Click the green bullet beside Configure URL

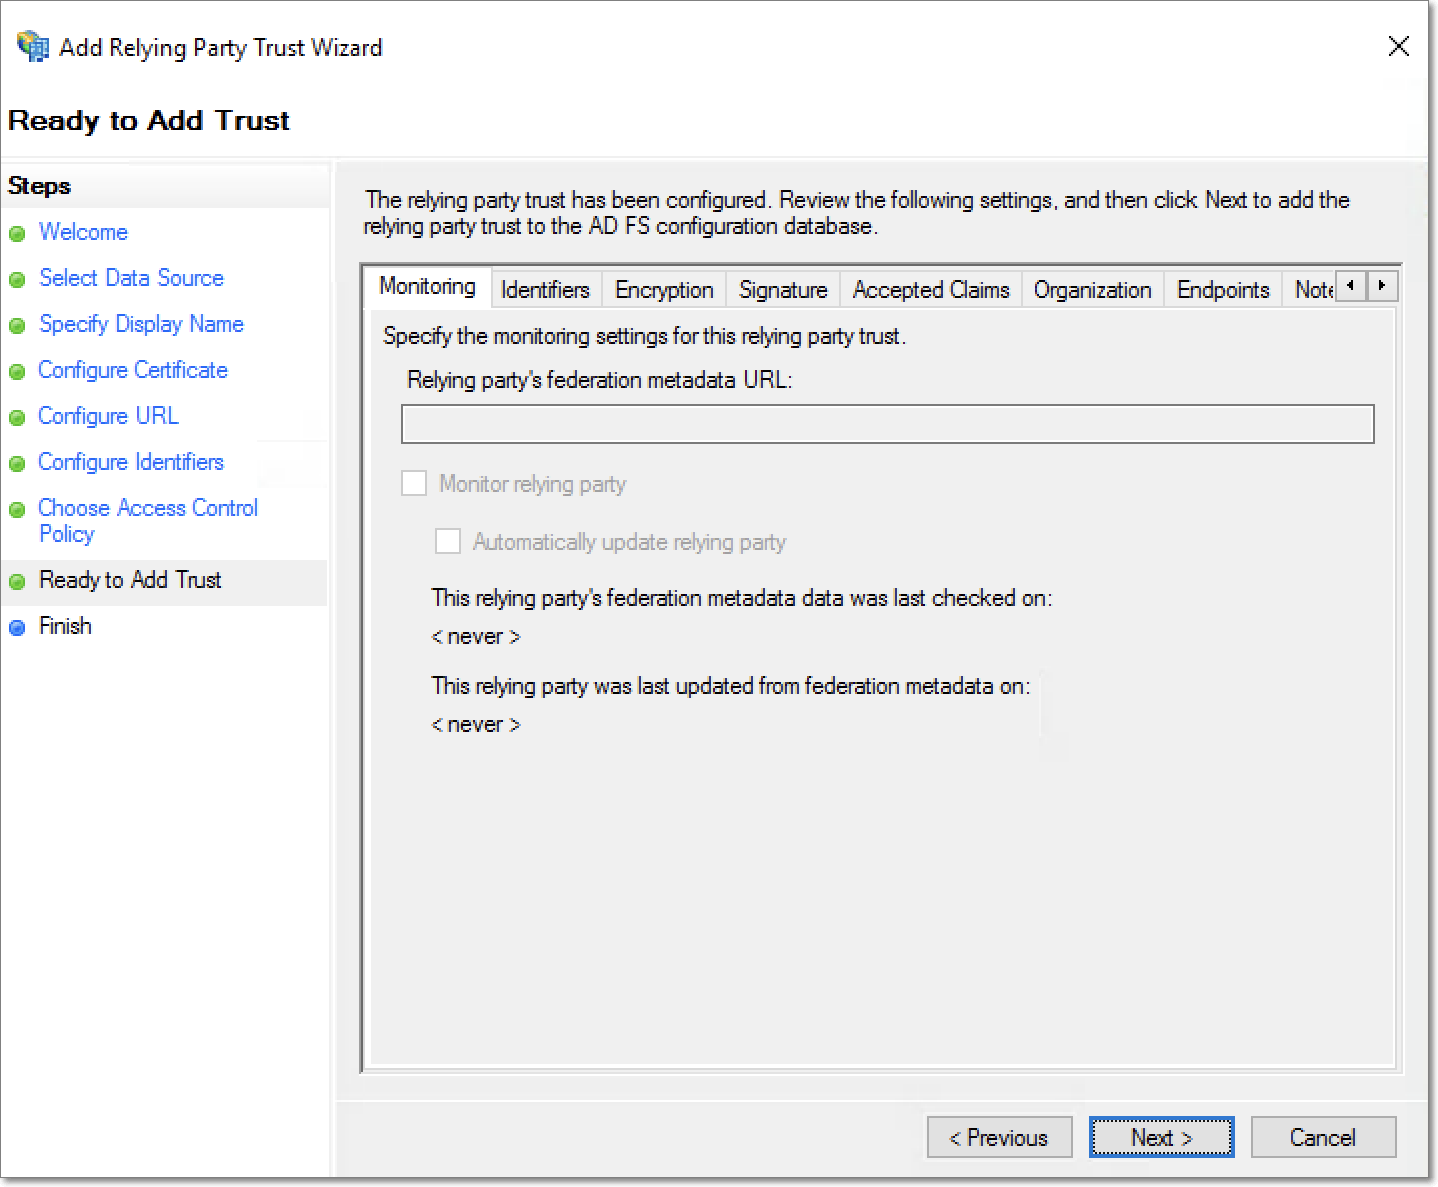[x=17, y=418]
